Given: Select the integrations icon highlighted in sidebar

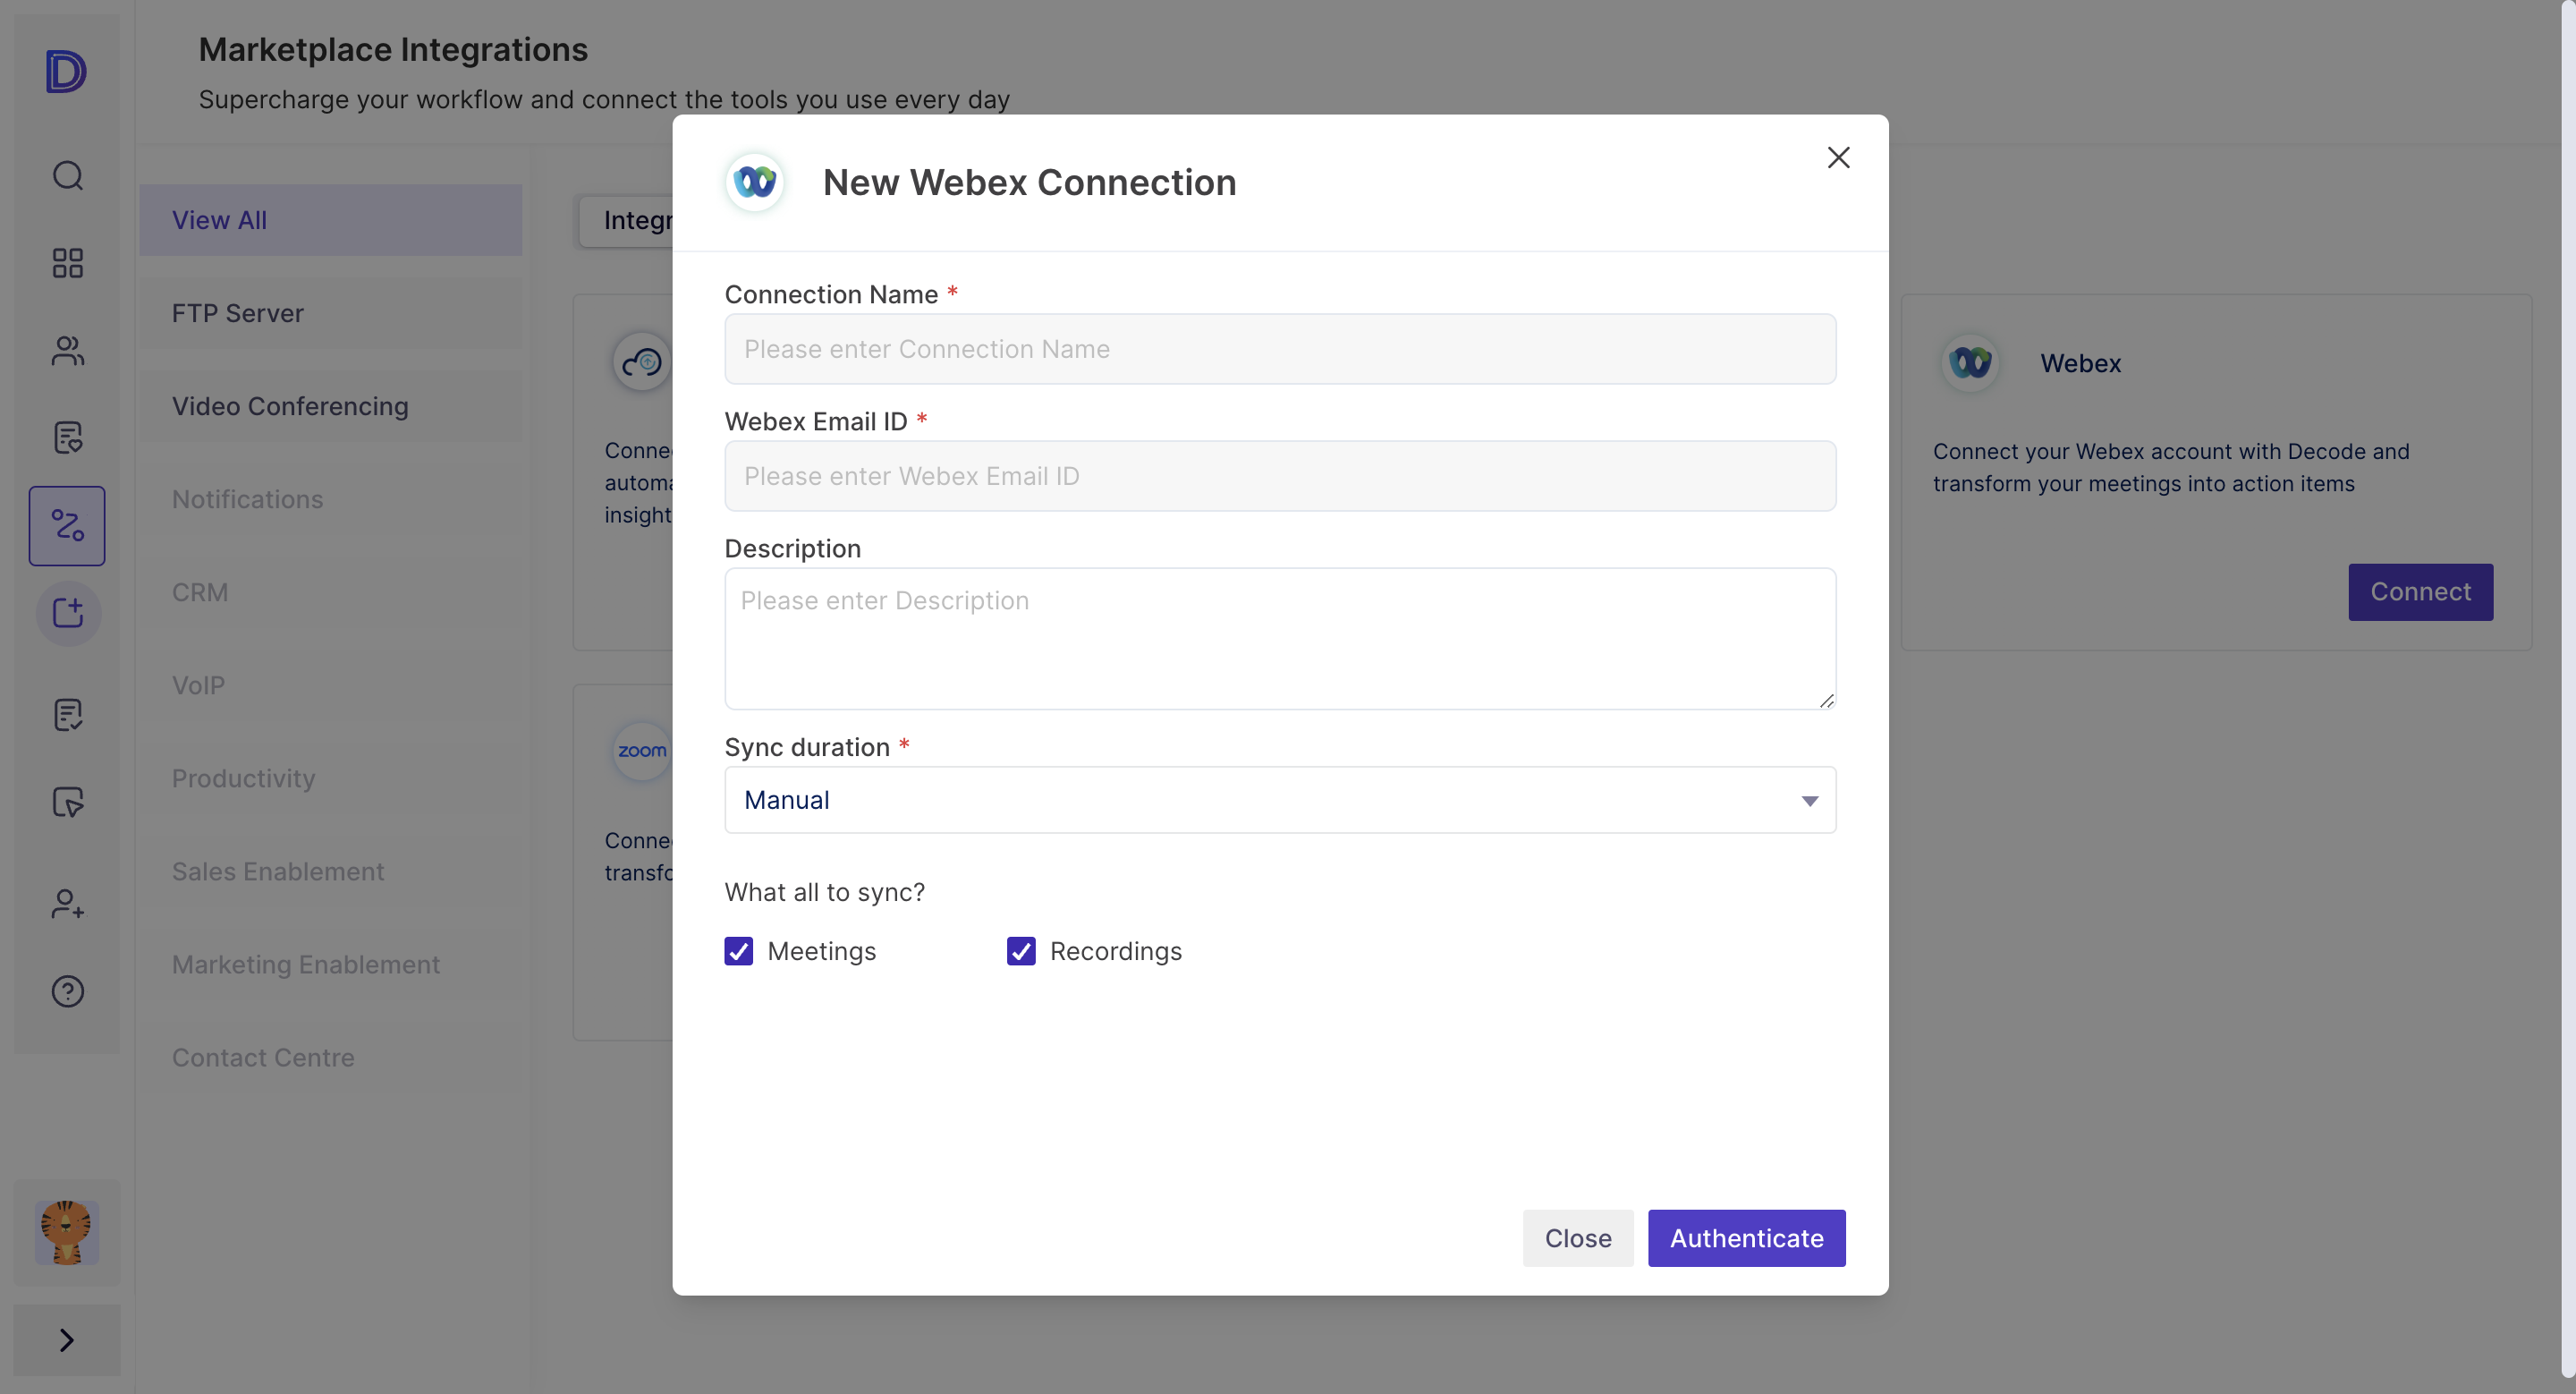Looking at the screenshot, I should point(67,525).
